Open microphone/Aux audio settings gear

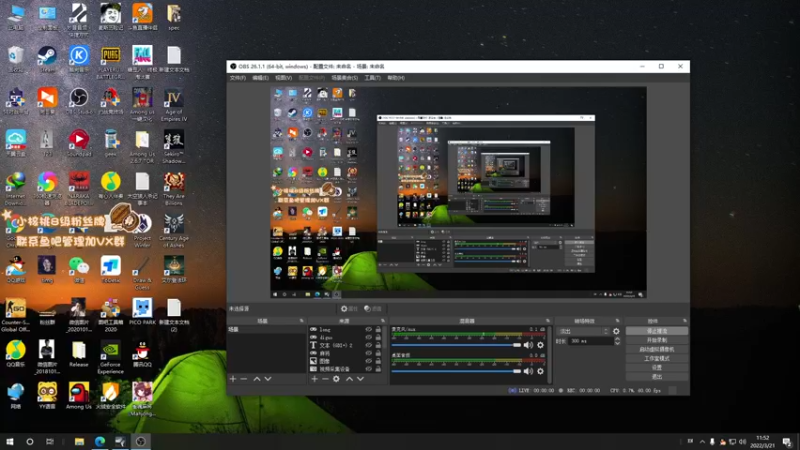click(540, 345)
